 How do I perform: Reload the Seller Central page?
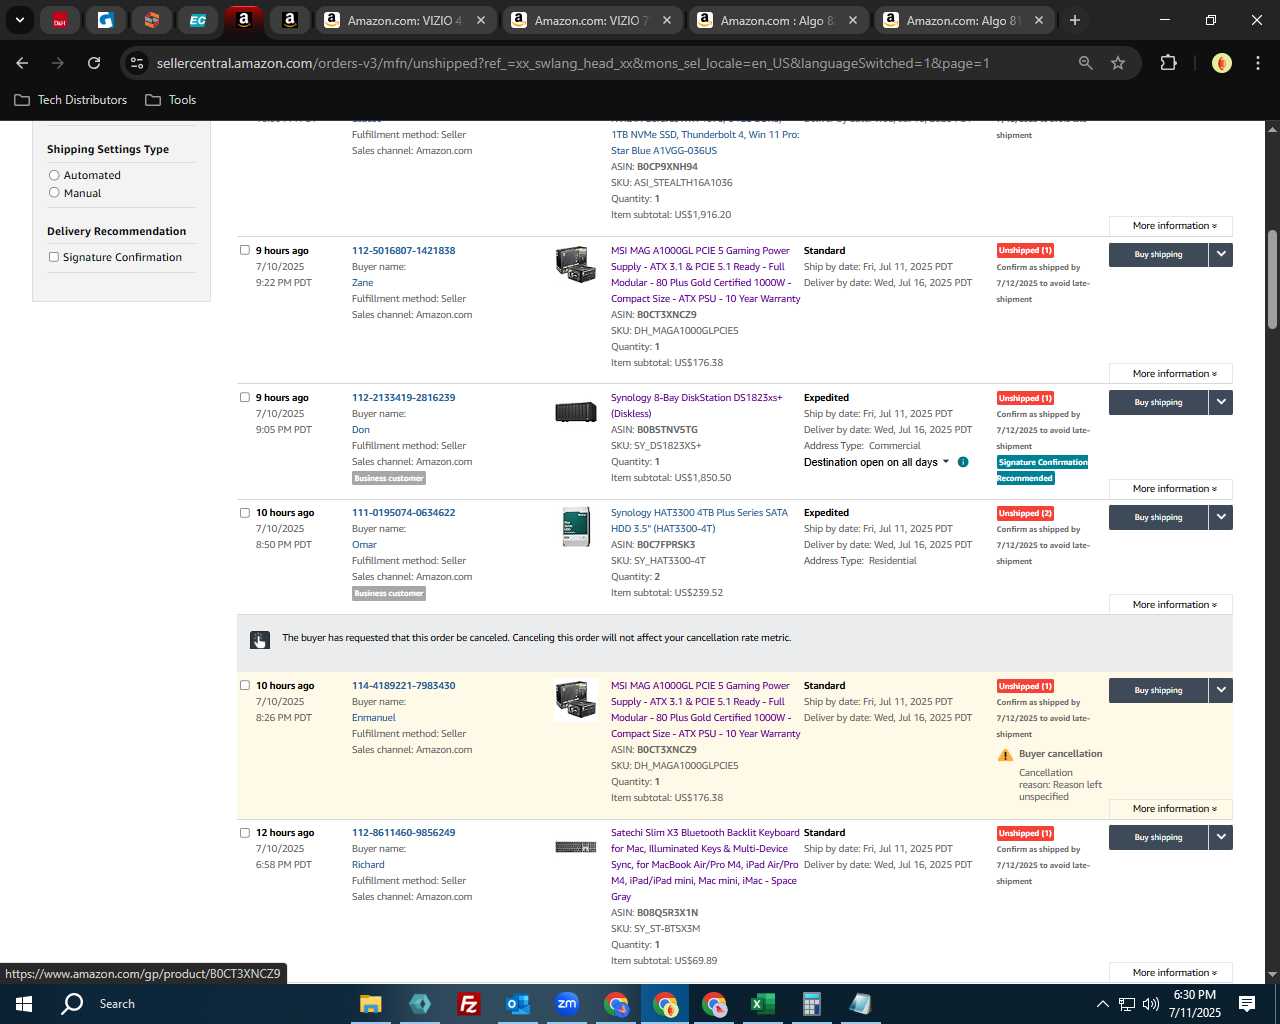(x=94, y=63)
